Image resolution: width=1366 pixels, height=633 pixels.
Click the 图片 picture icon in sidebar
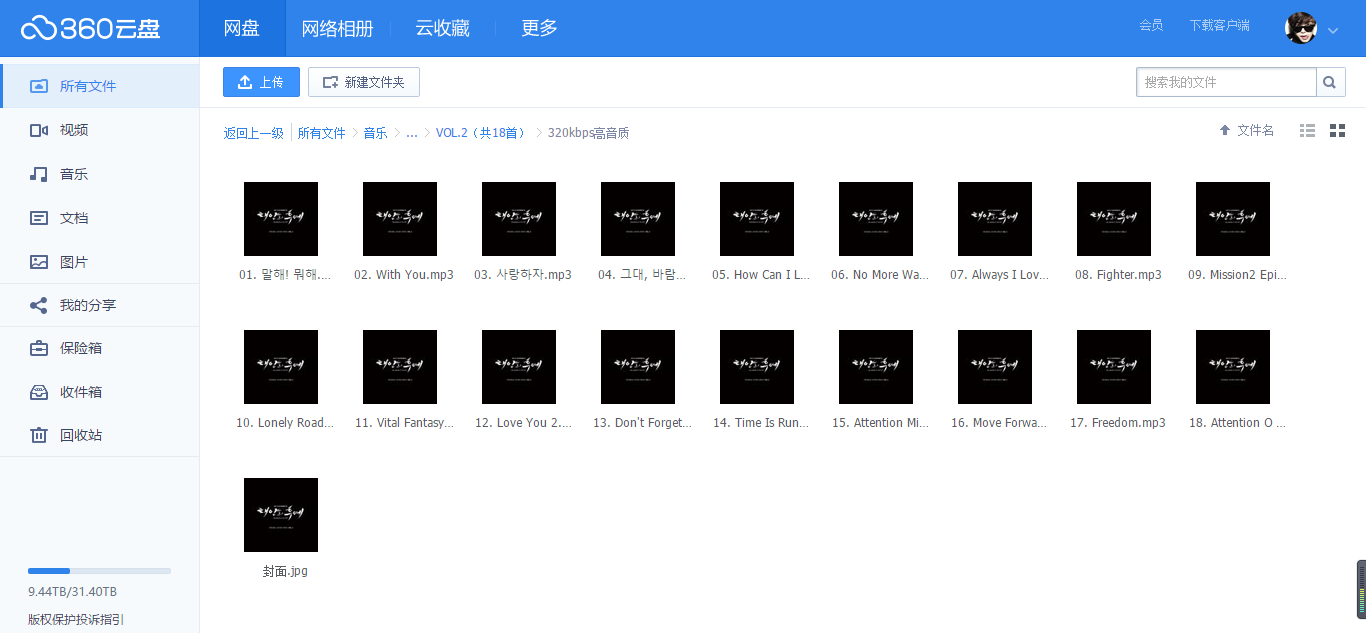click(39, 262)
